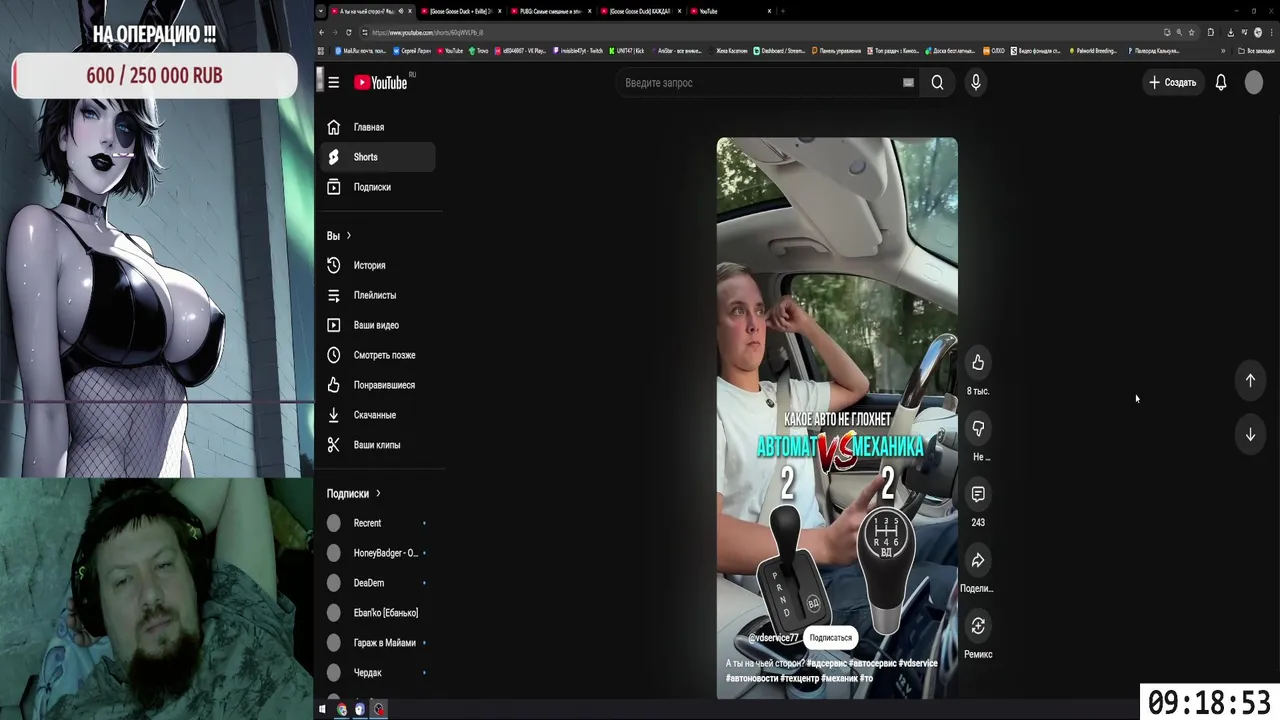Open Palworld Breeding bookmark
The width and height of the screenshot is (1280, 720).
(x=1093, y=51)
